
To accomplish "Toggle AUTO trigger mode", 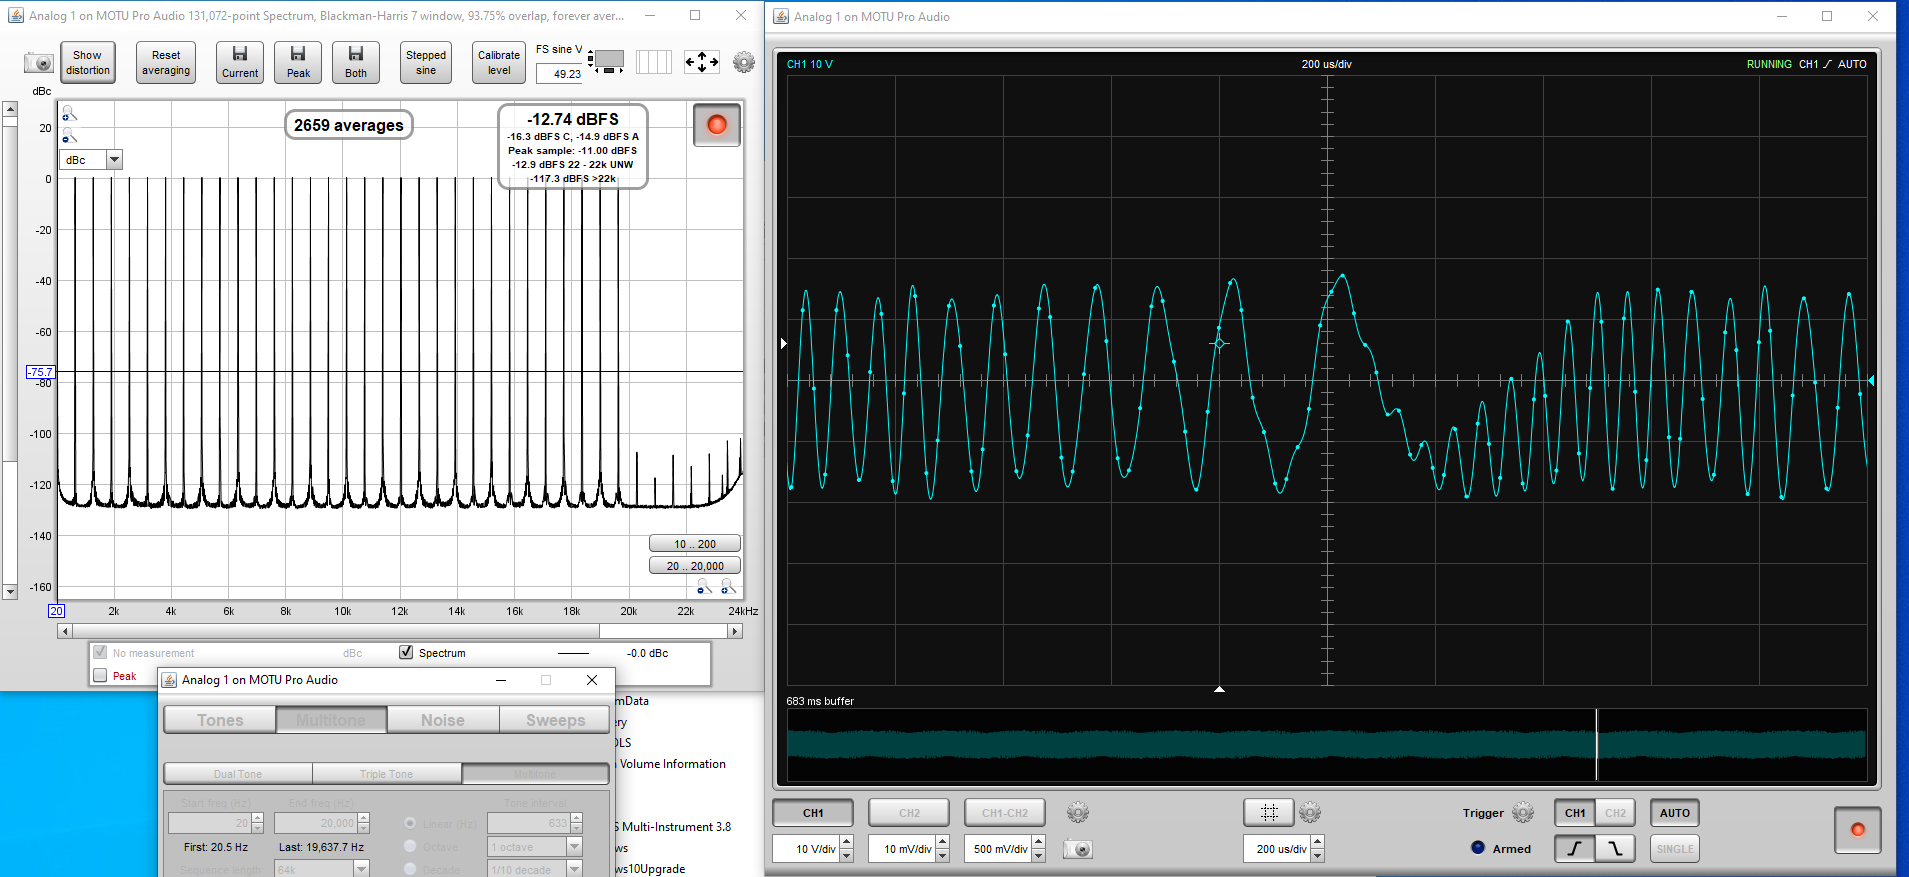I will tap(1675, 813).
